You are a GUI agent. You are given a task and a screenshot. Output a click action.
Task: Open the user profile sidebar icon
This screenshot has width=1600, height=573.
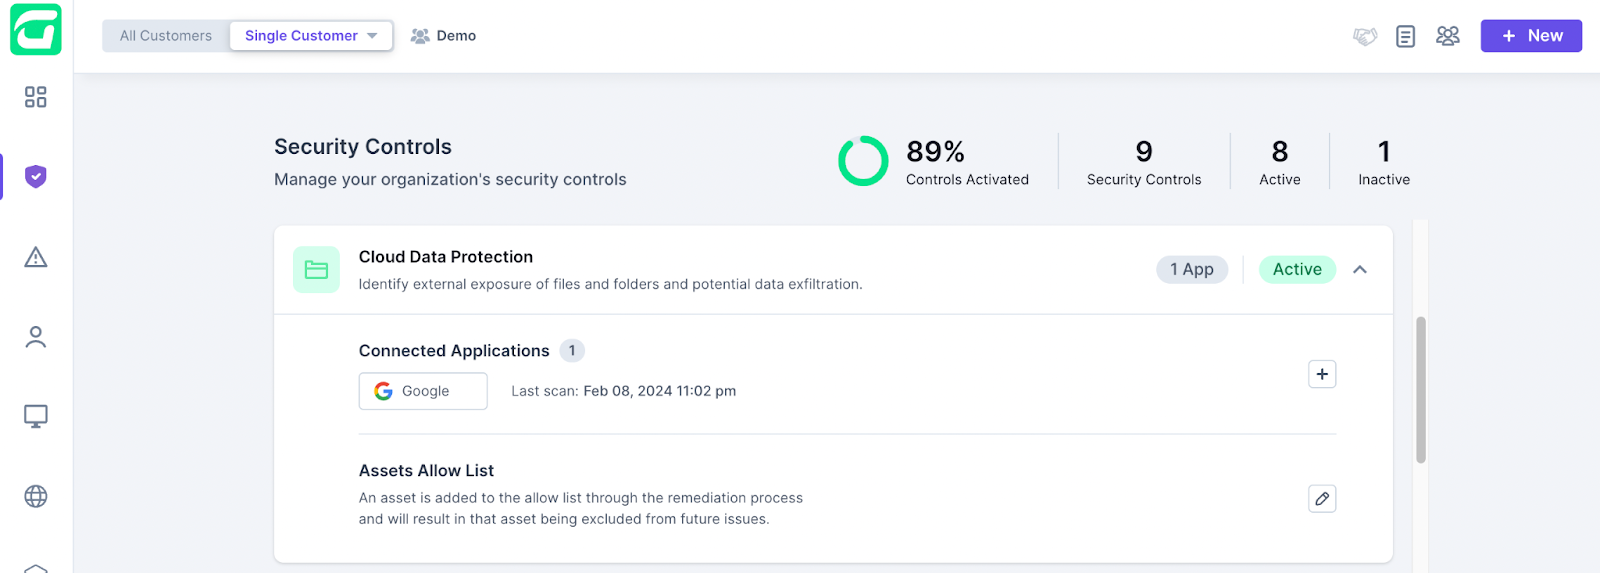[36, 337]
